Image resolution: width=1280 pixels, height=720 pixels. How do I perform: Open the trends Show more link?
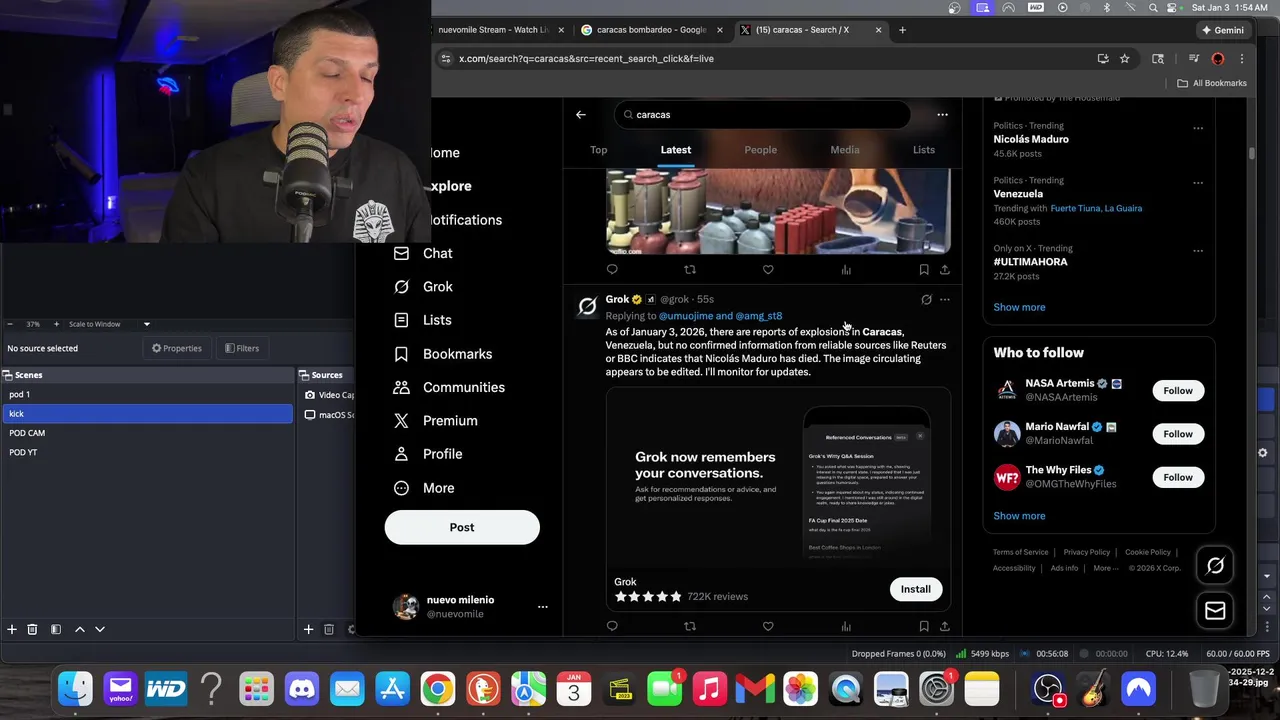(x=1019, y=307)
